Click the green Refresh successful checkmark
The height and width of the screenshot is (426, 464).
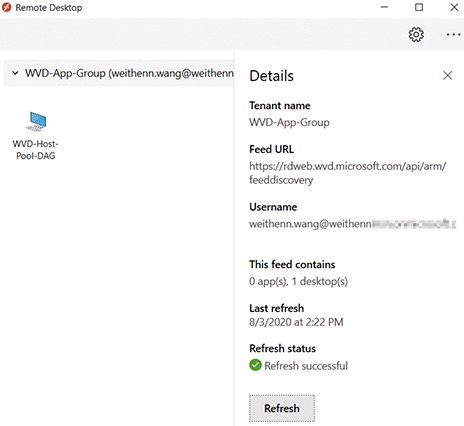point(255,365)
